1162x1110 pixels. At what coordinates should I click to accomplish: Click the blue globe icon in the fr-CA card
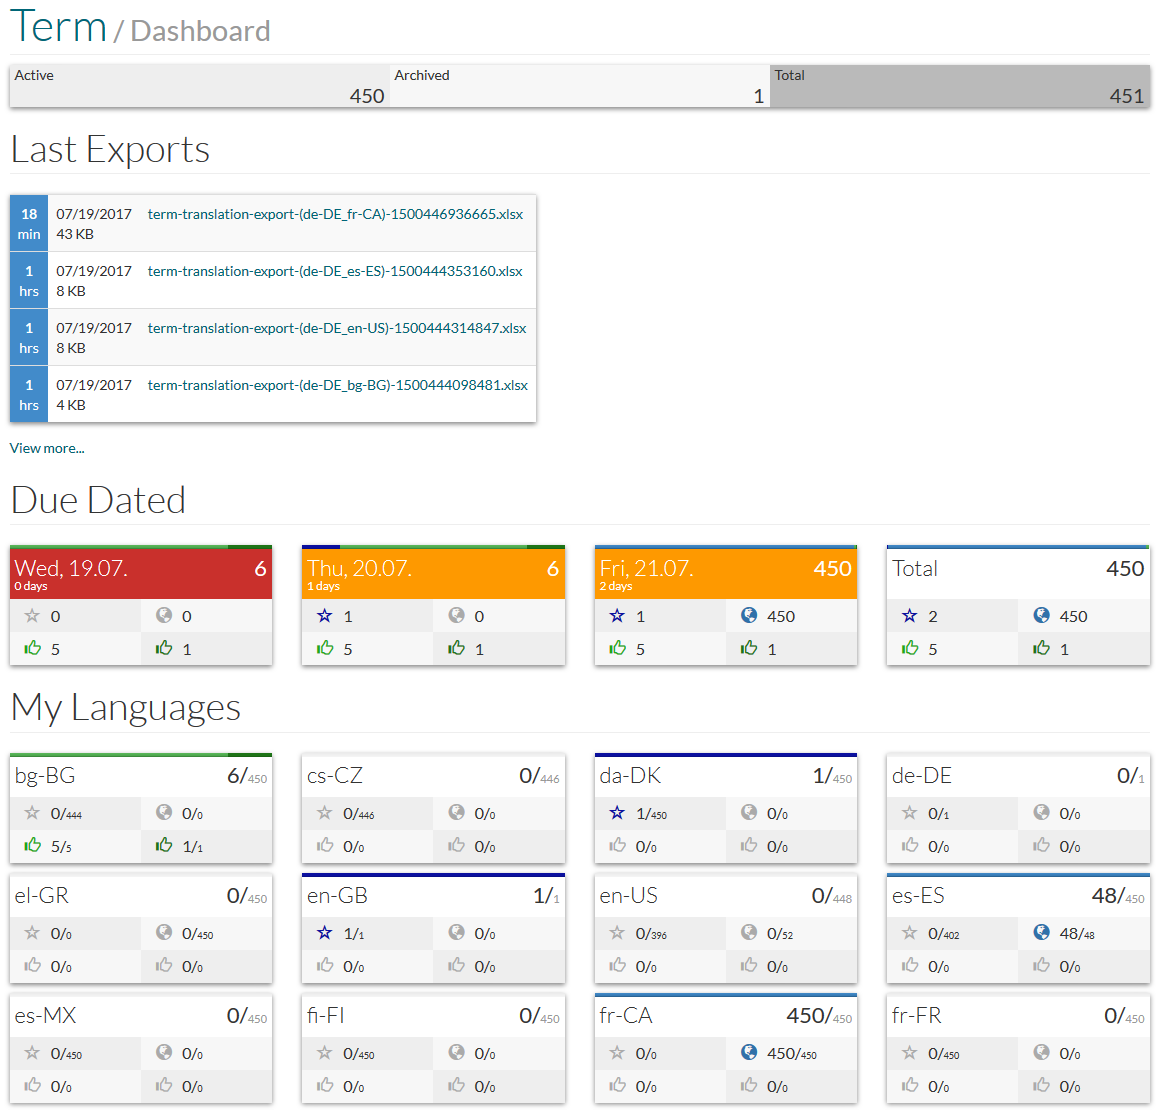click(749, 1053)
